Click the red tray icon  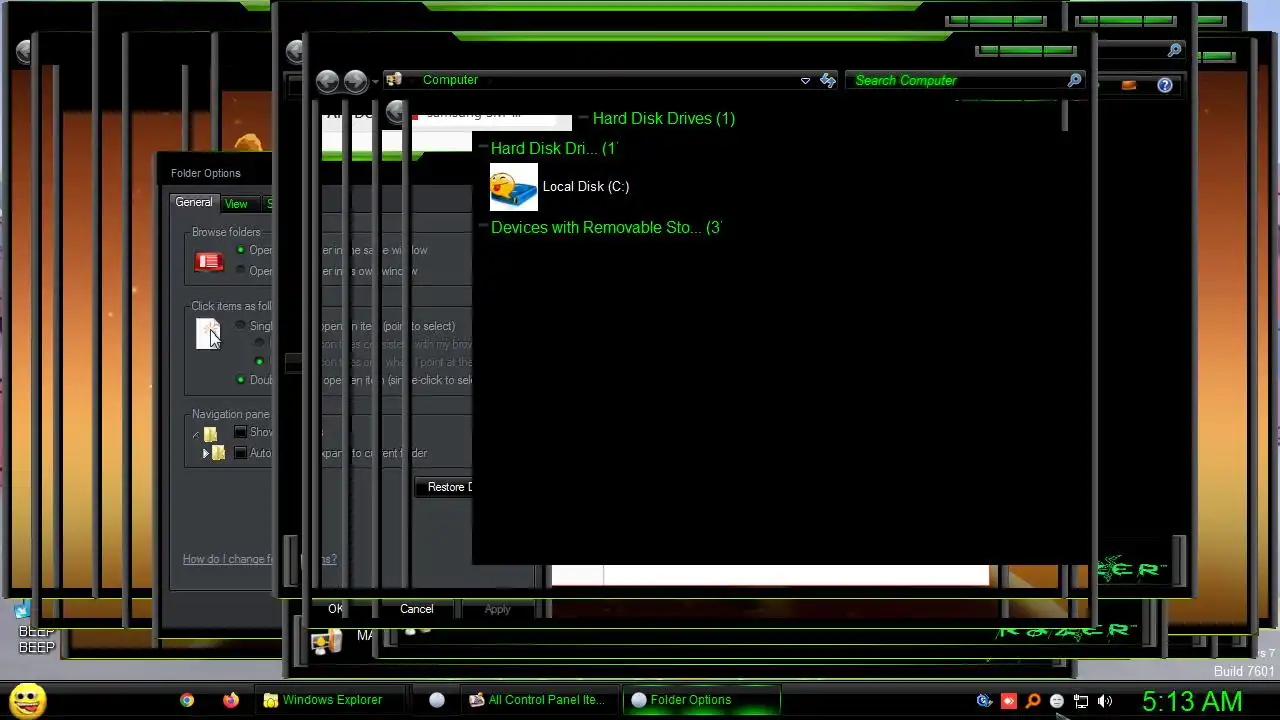tap(1009, 701)
